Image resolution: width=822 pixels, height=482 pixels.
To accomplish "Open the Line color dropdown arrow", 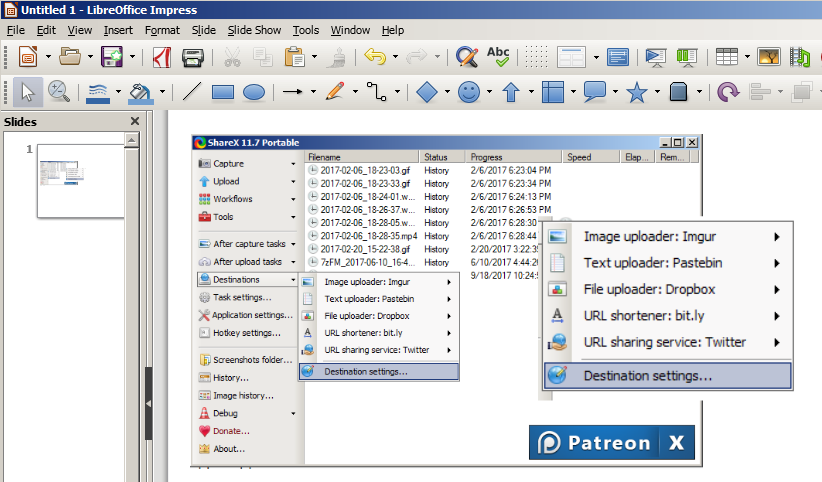I will (118, 92).
